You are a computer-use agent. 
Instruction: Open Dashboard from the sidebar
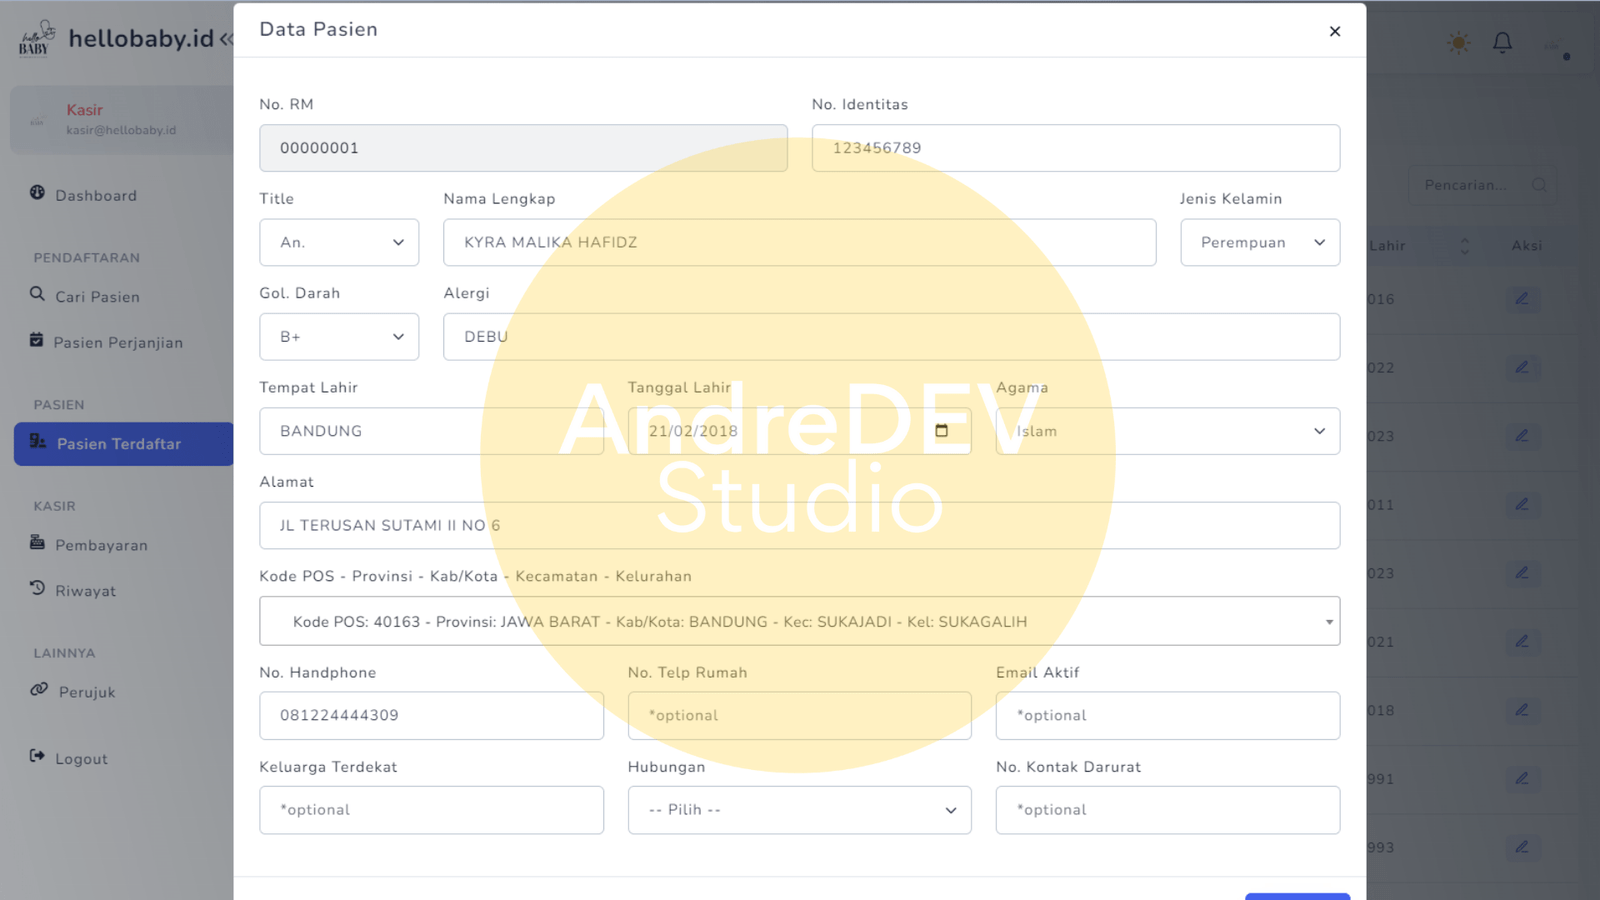coord(95,196)
